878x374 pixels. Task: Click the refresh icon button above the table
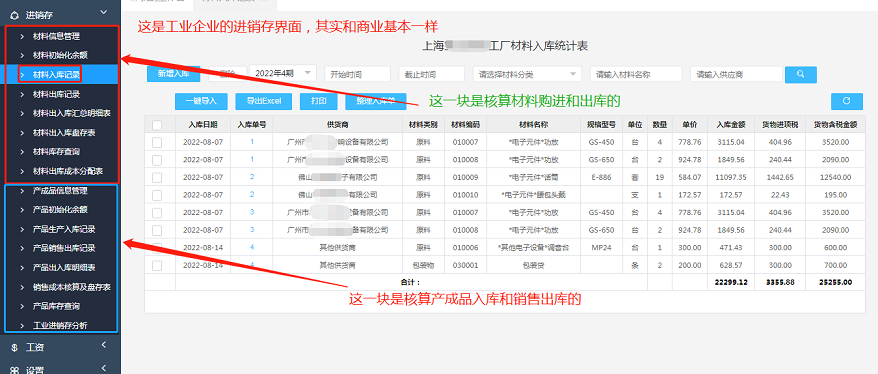click(847, 101)
